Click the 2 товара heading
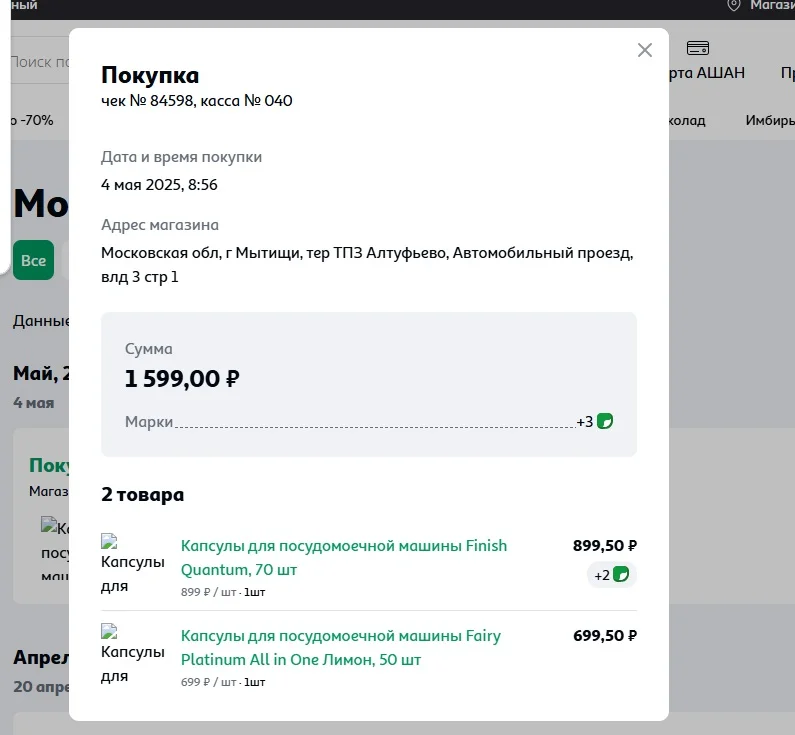Screen dimensions: 795x735 142,494
